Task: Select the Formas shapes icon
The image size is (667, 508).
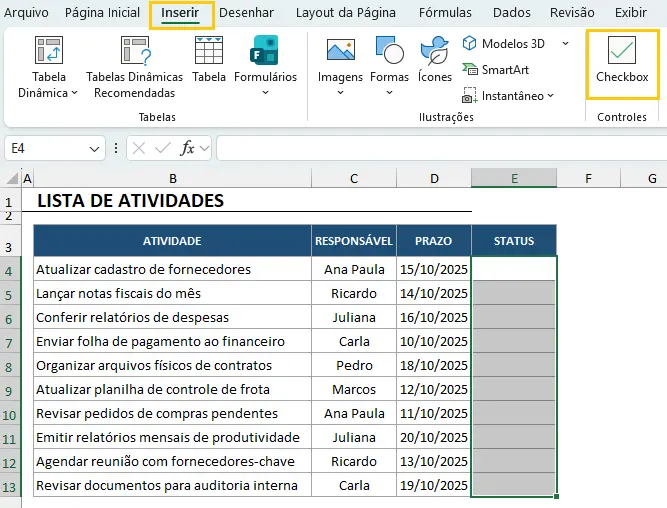Action: pyautogui.click(x=389, y=51)
